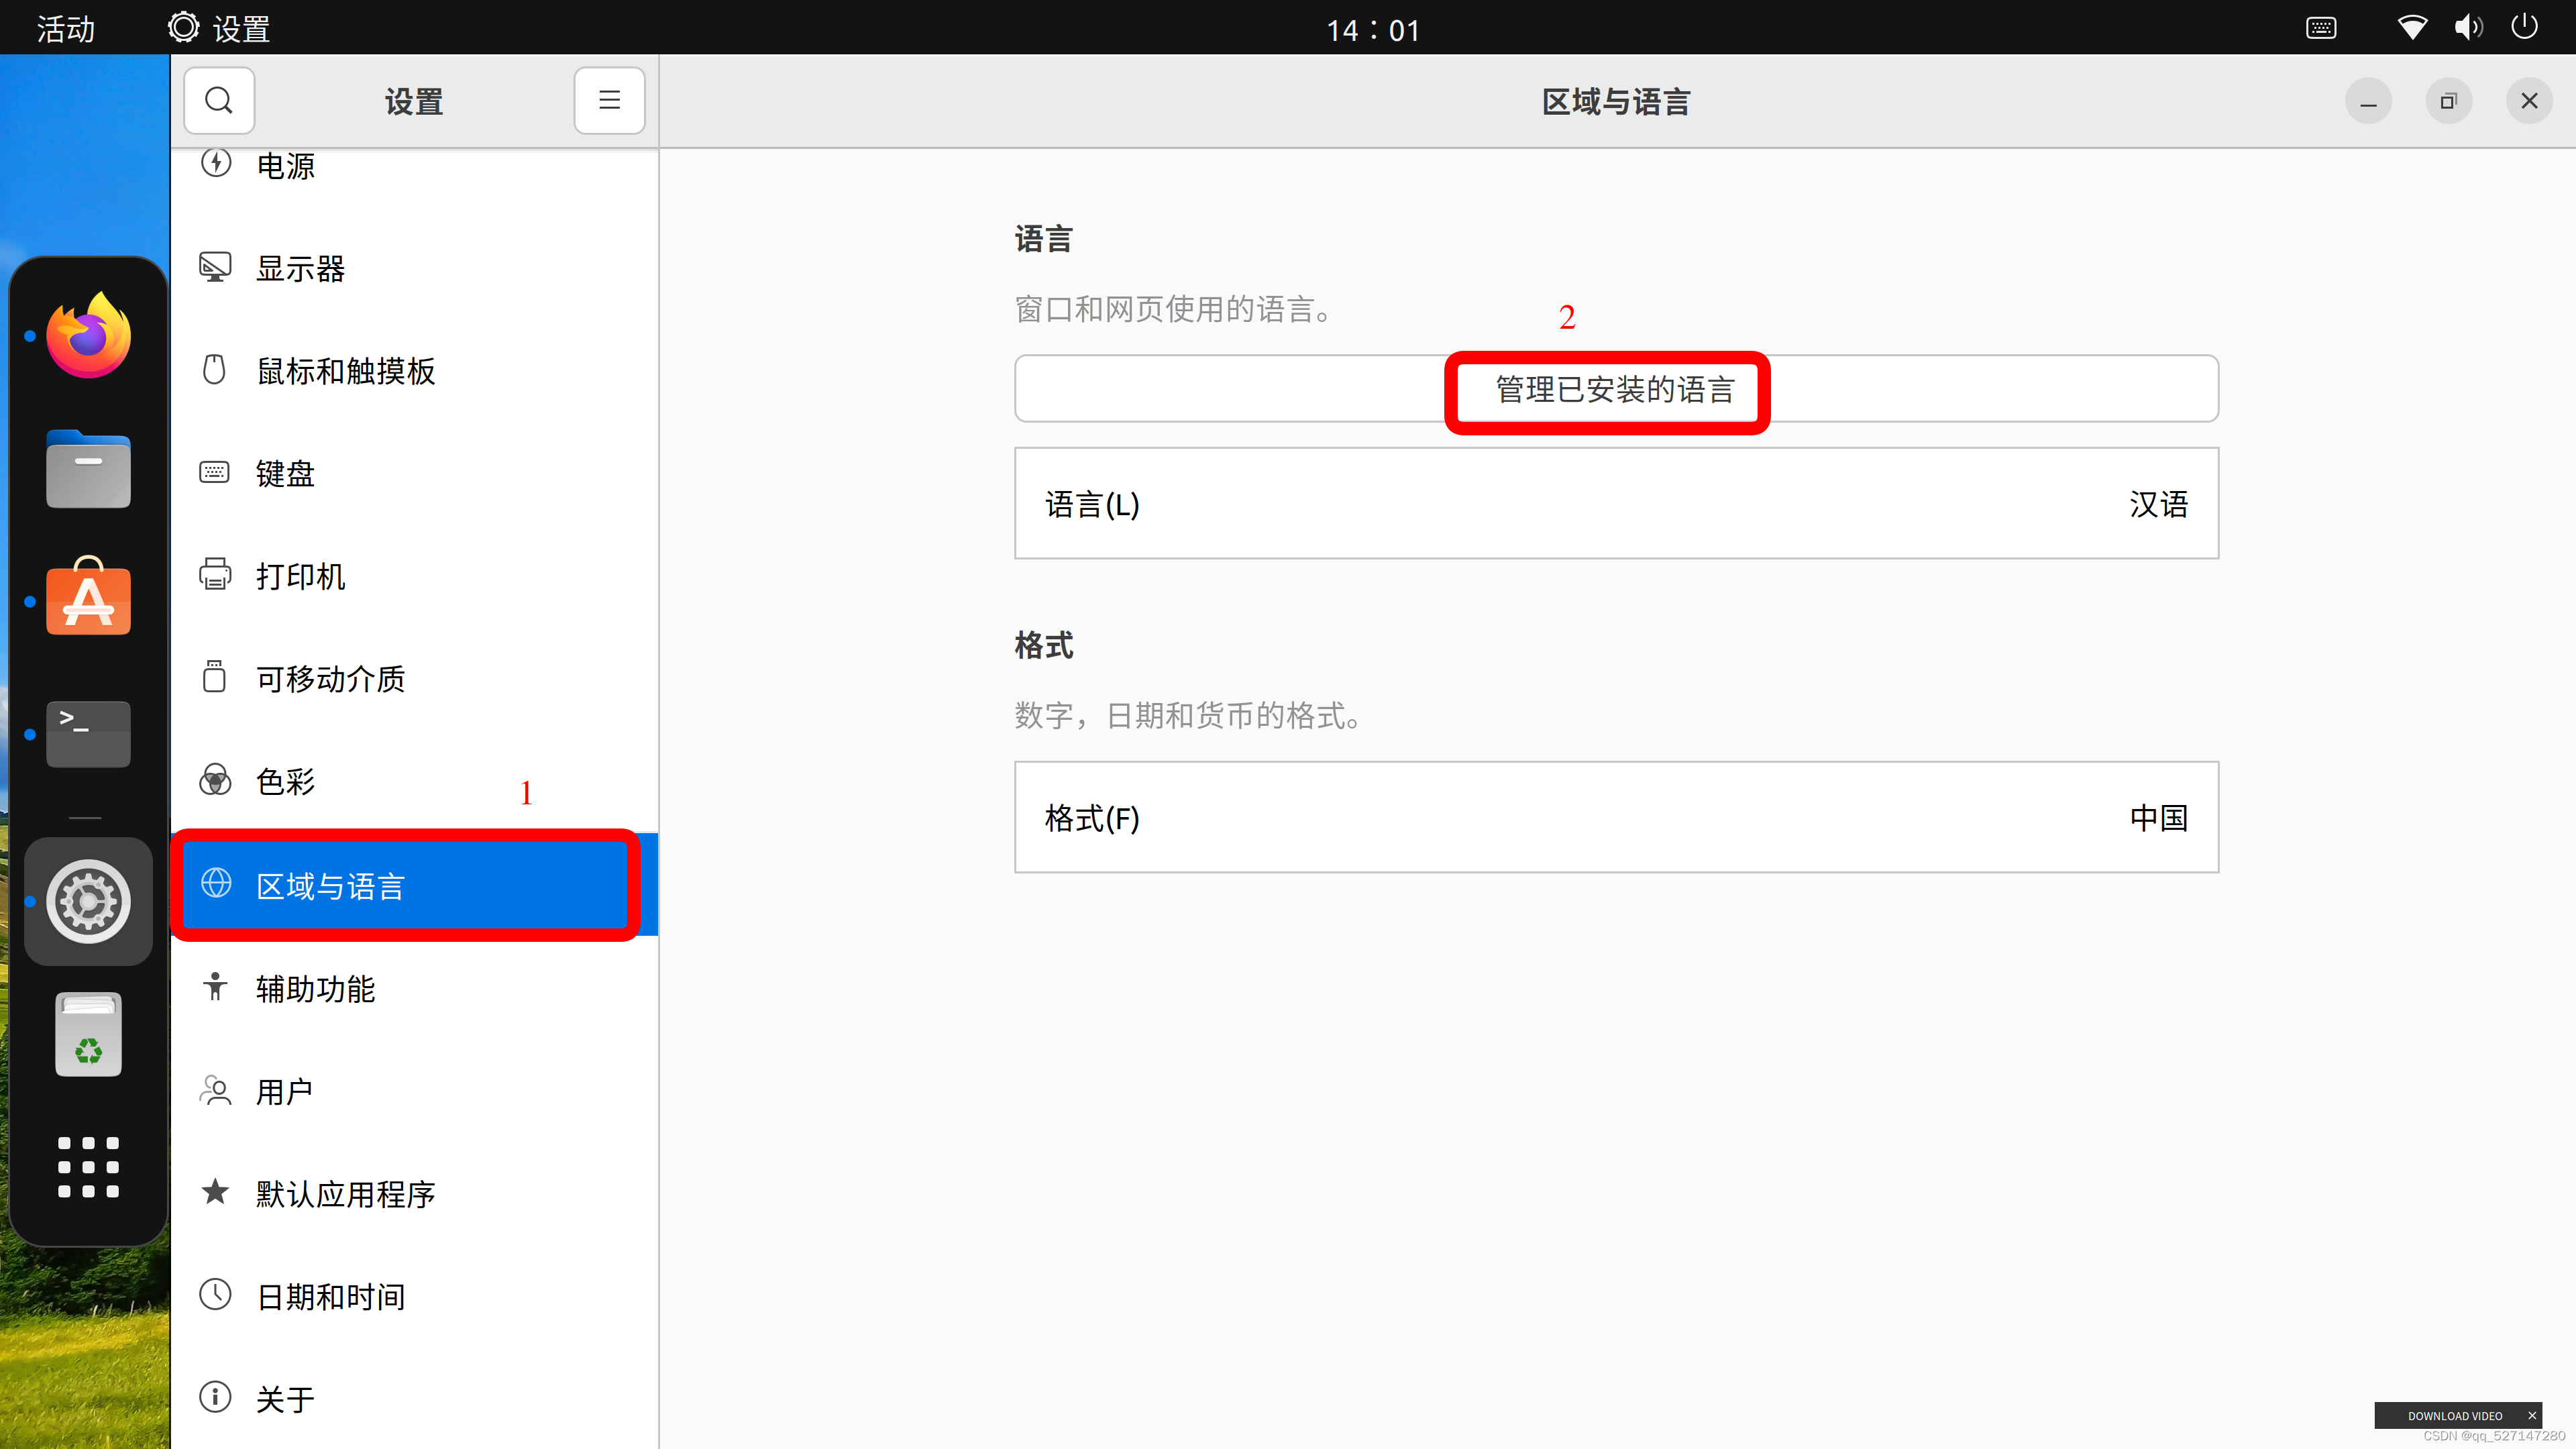Select Displays in the sidebar

point(300,268)
